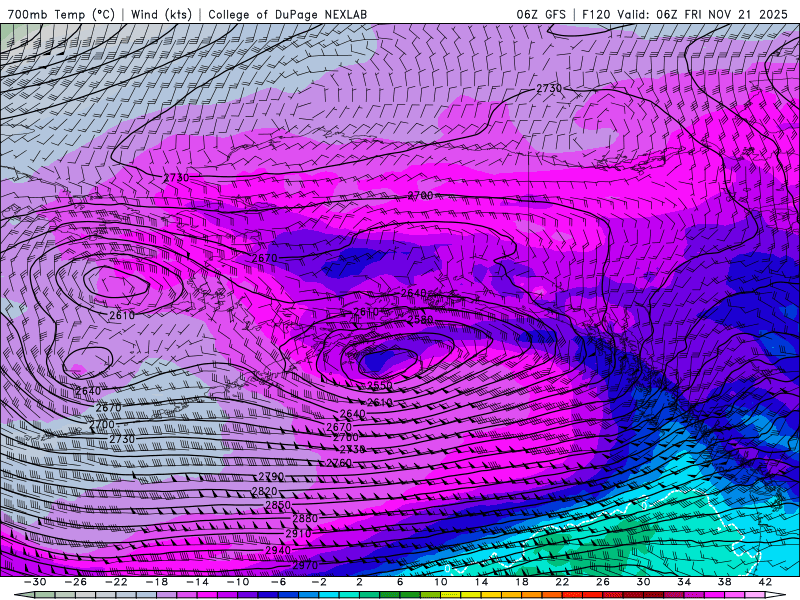The image size is (800, 600).
Task: Click the 22 value on temperature legend
Action: point(562,582)
